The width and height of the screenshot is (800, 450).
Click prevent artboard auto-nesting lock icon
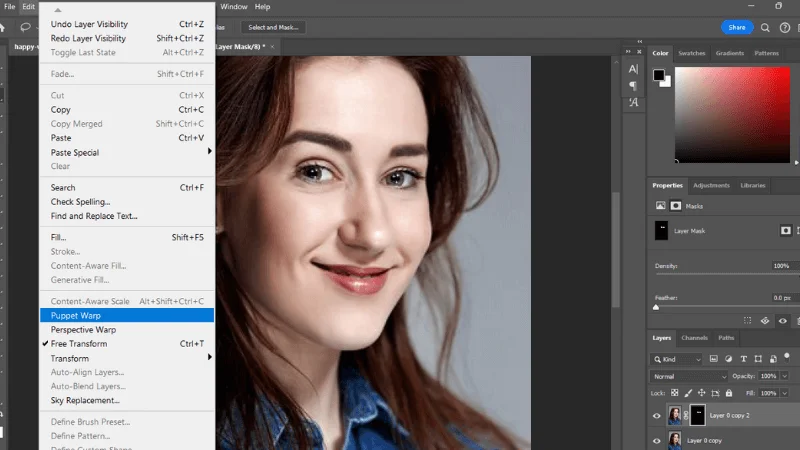715,393
